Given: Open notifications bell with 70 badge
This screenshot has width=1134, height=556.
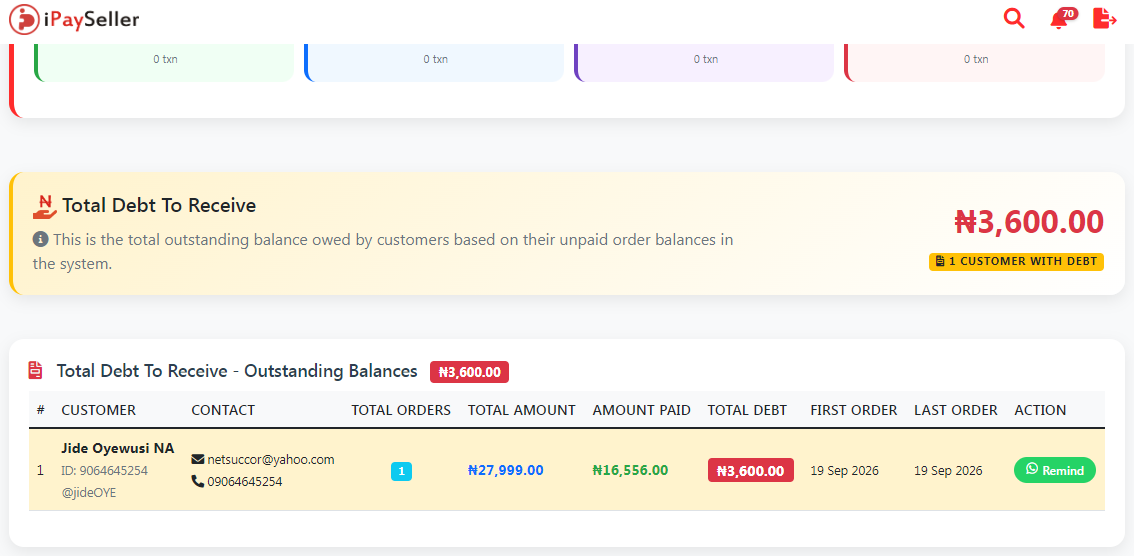Looking at the screenshot, I should (x=1062, y=19).
